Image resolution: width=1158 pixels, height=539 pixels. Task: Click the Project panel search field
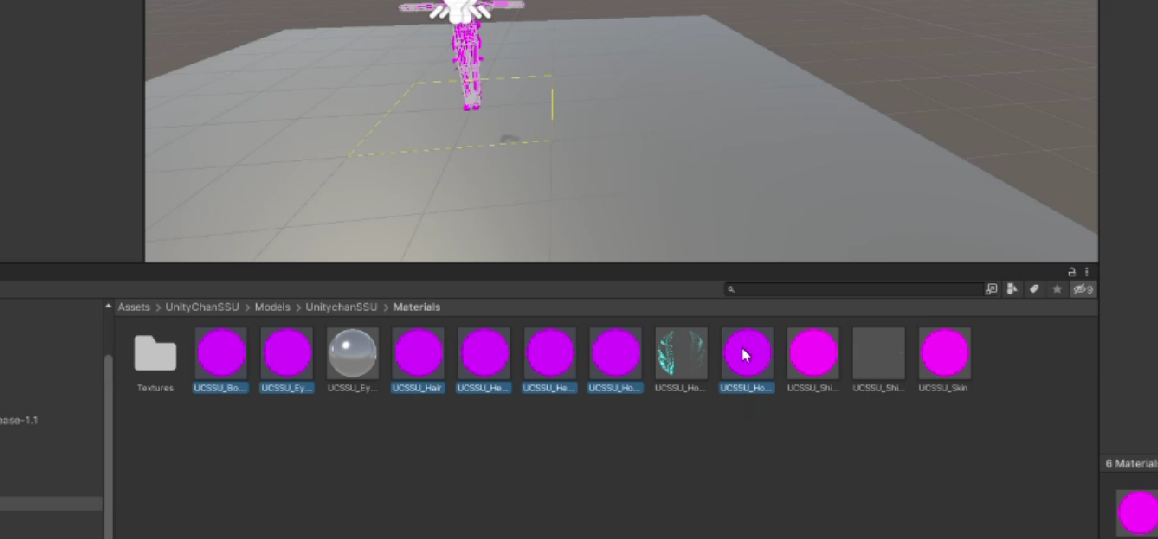coord(853,289)
